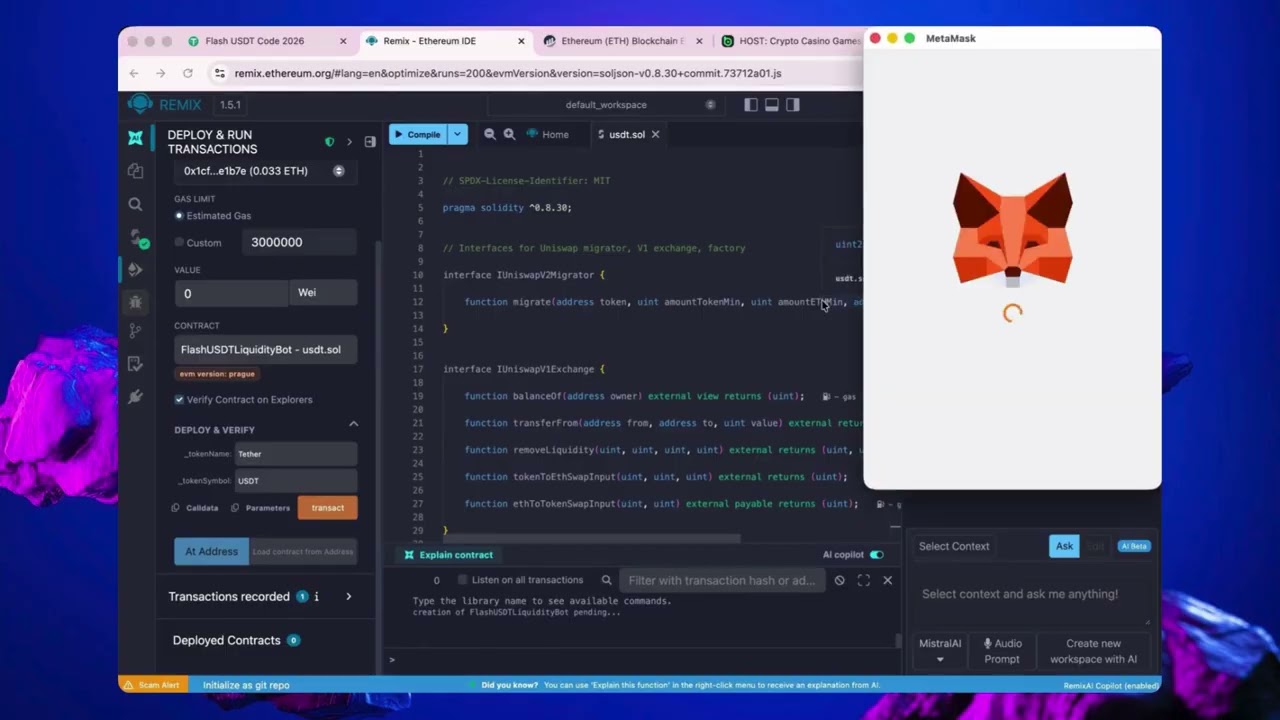Open the RemixAI assistant sidebar icon

[x=136, y=138]
